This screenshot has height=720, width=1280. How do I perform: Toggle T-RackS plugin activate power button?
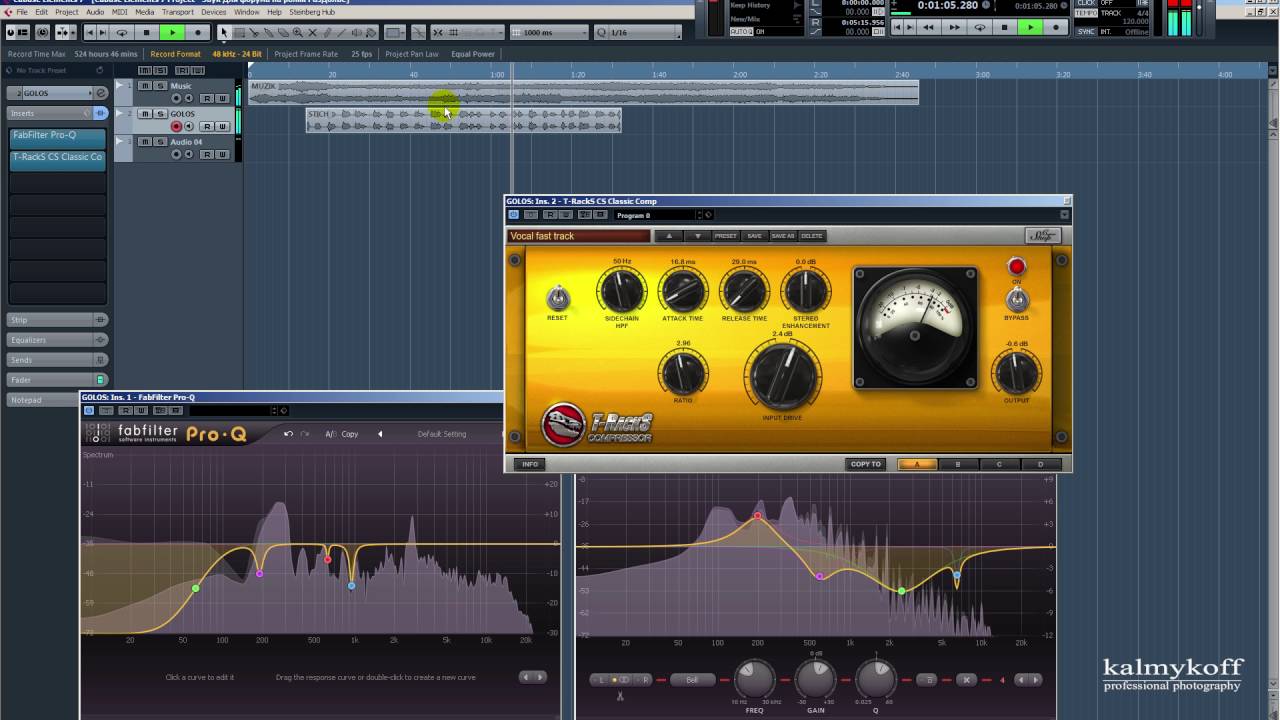point(513,215)
